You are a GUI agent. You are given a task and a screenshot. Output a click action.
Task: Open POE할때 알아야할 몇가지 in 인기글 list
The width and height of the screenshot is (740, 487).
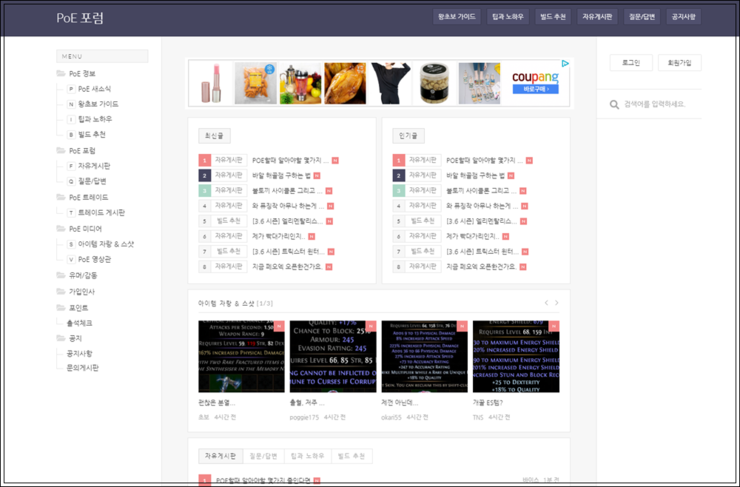click(484, 160)
